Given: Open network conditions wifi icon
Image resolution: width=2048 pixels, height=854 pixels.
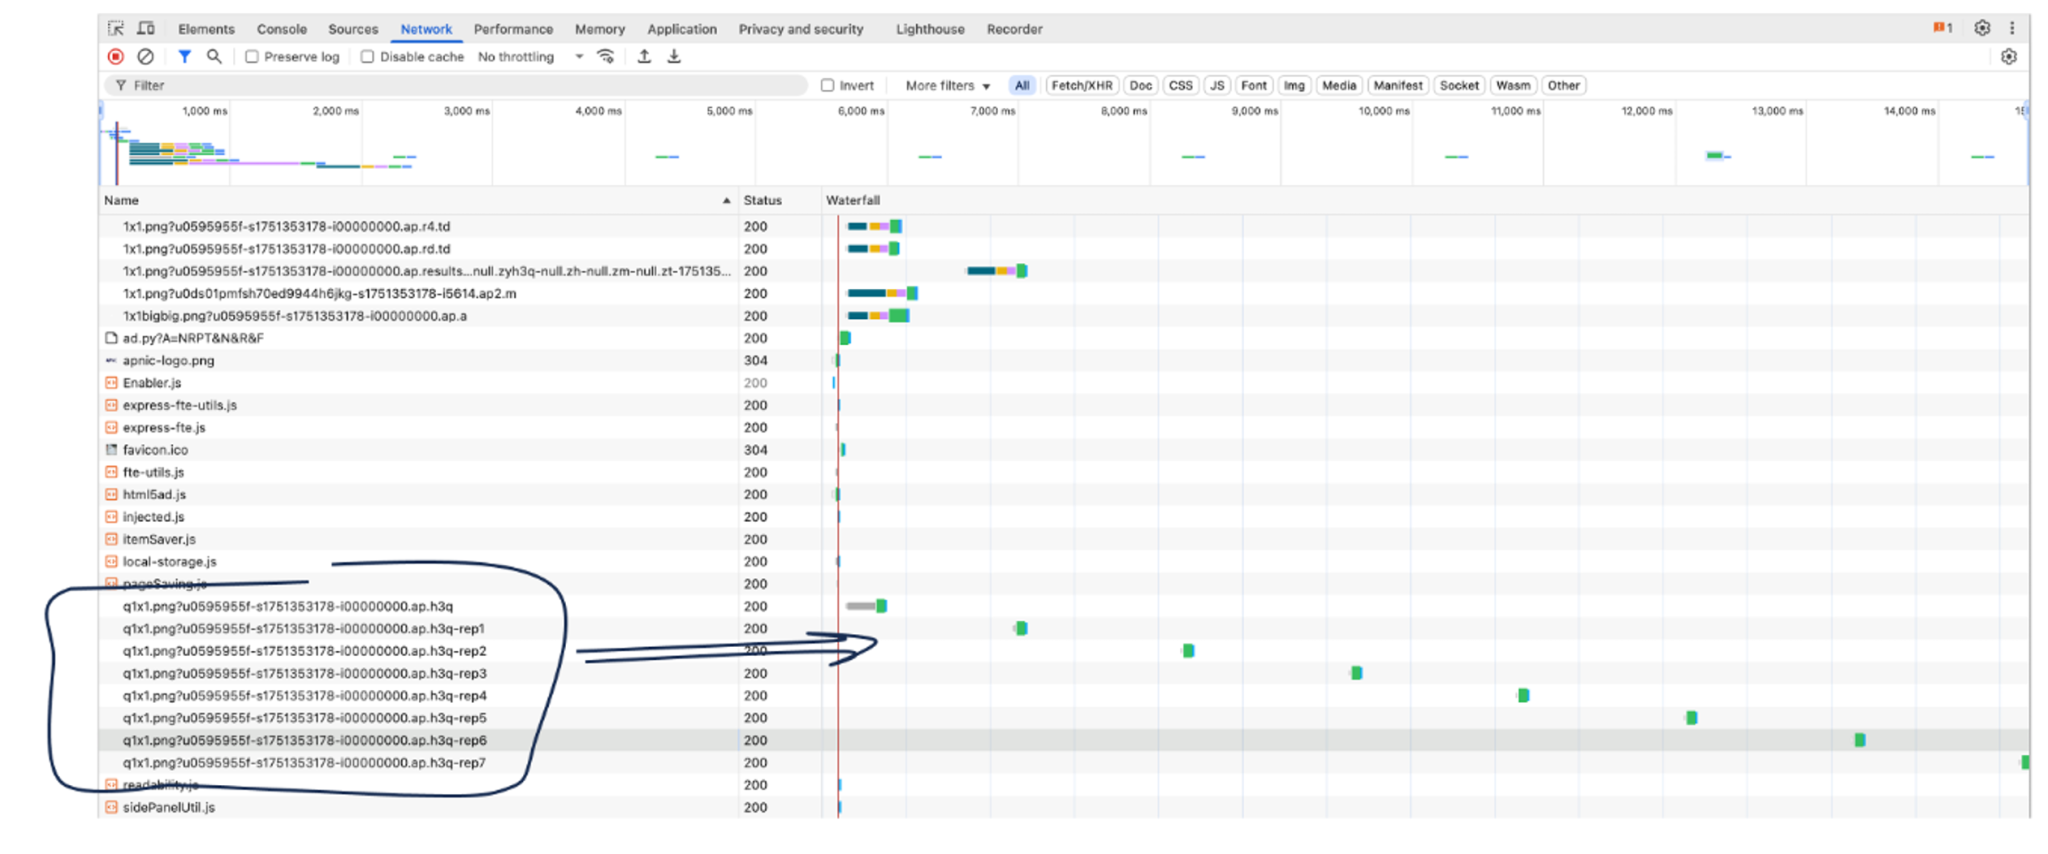Looking at the screenshot, I should (x=606, y=57).
